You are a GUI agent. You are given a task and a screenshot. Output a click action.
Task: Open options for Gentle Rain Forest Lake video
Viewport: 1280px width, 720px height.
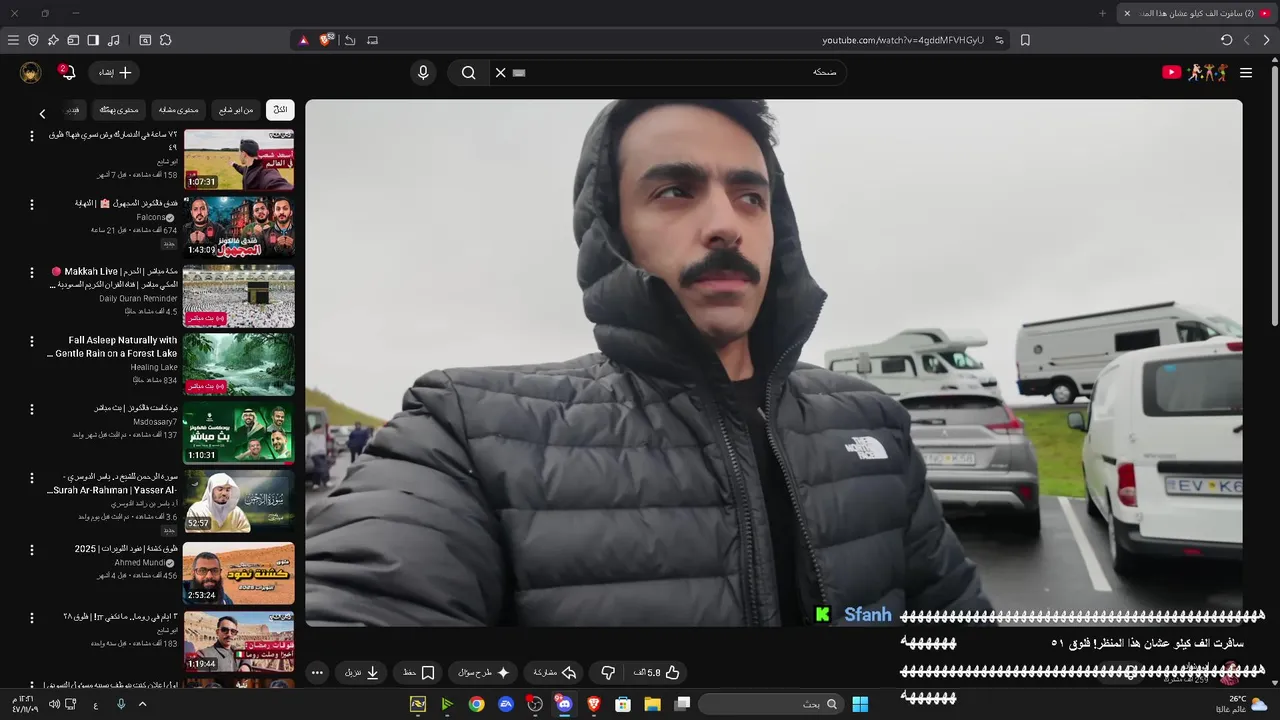point(31,341)
